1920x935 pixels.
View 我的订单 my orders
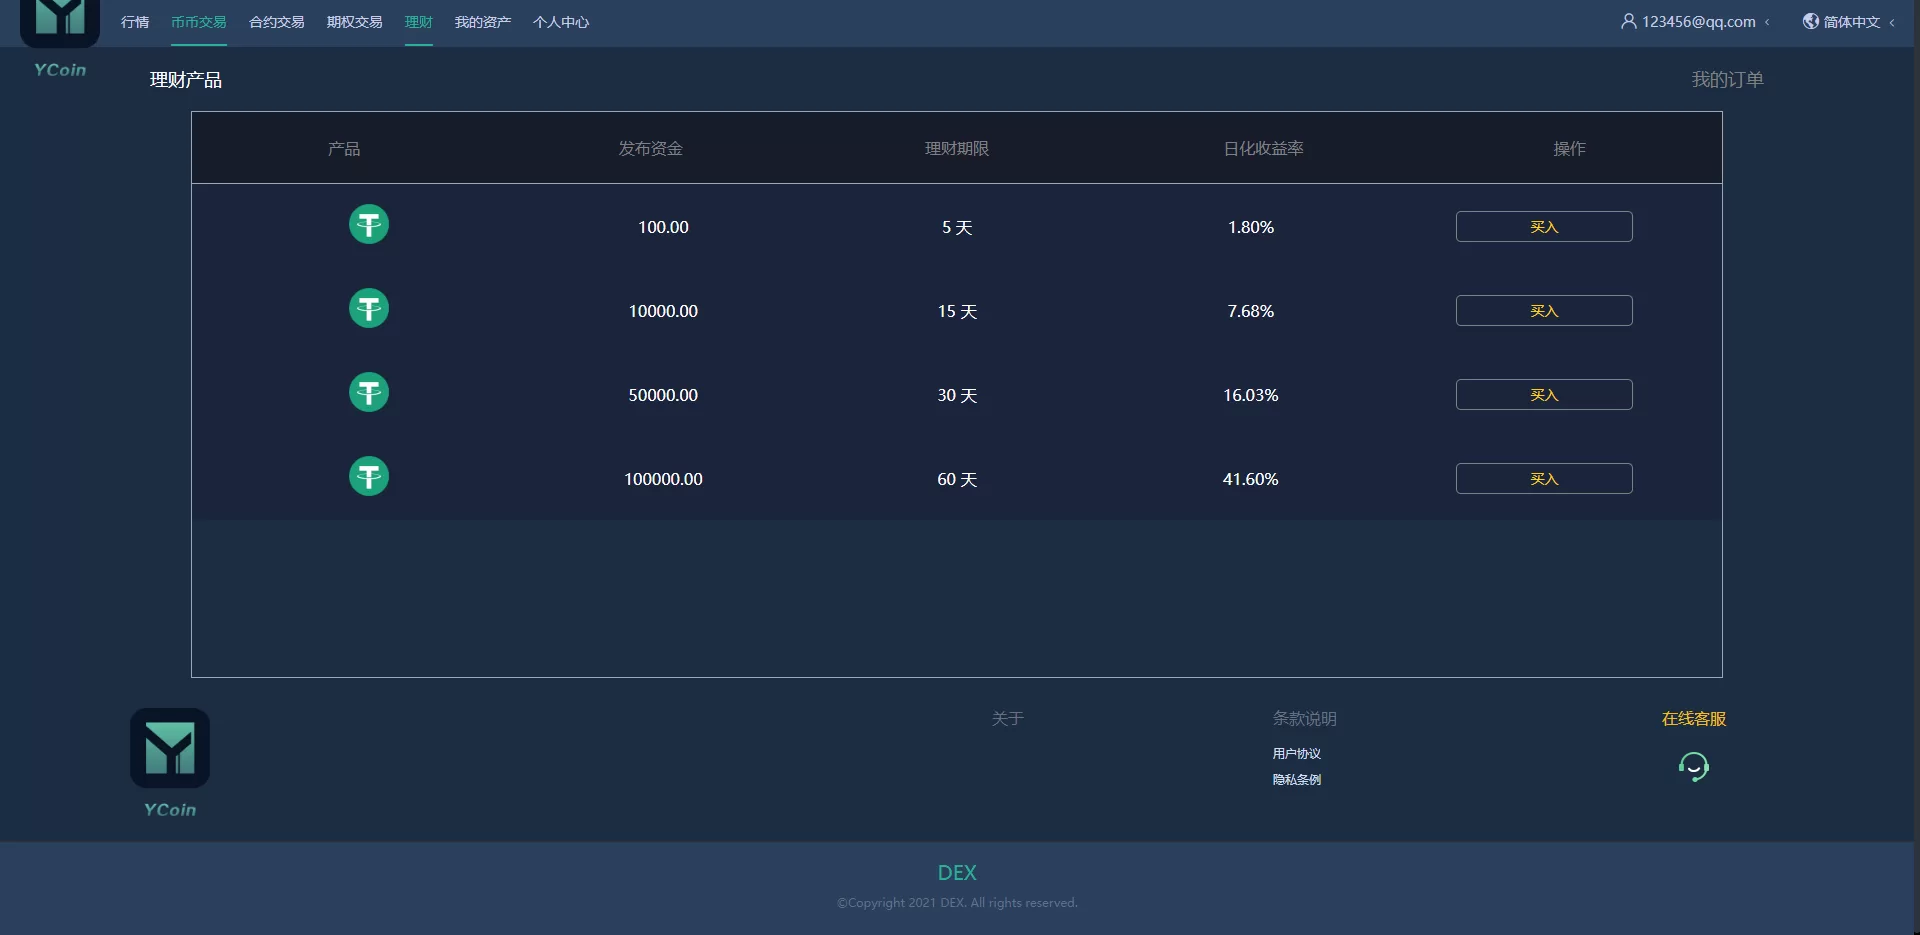(x=1727, y=80)
